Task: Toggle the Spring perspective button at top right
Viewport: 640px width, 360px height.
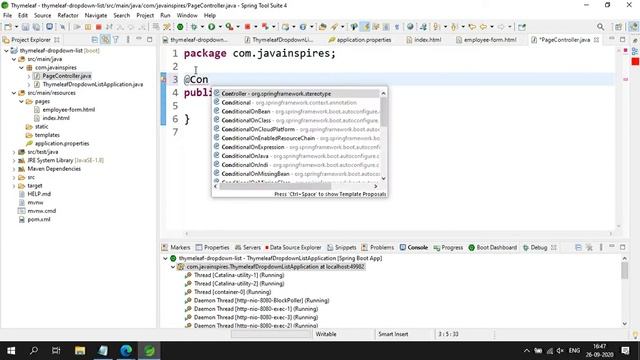Action: pos(633,27)
